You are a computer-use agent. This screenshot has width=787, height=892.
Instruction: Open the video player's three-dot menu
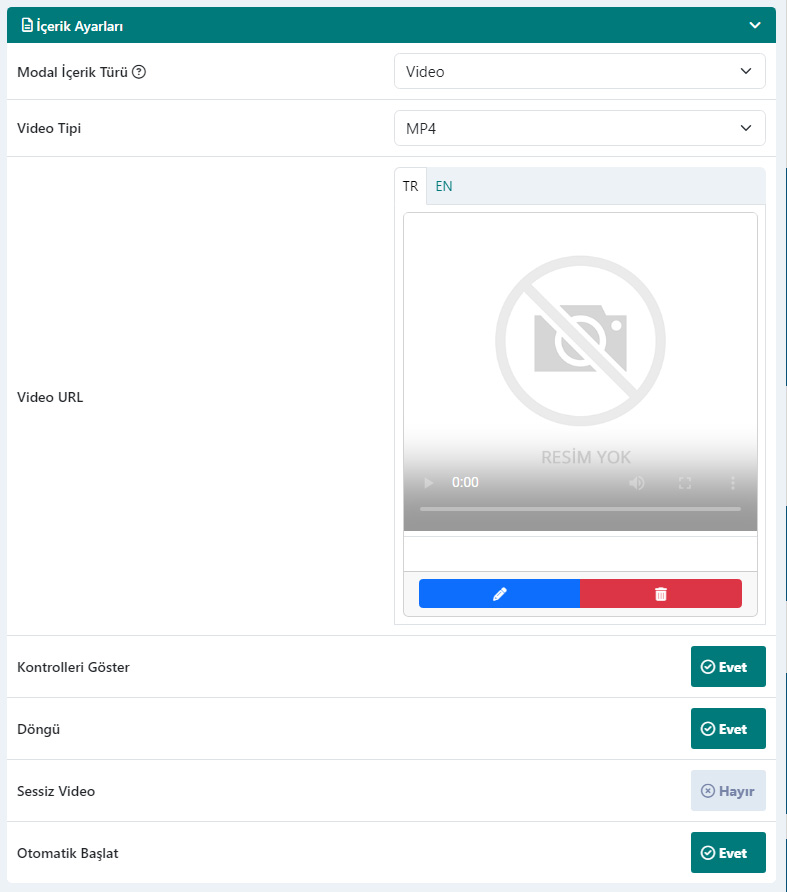[x=732, y=483]
